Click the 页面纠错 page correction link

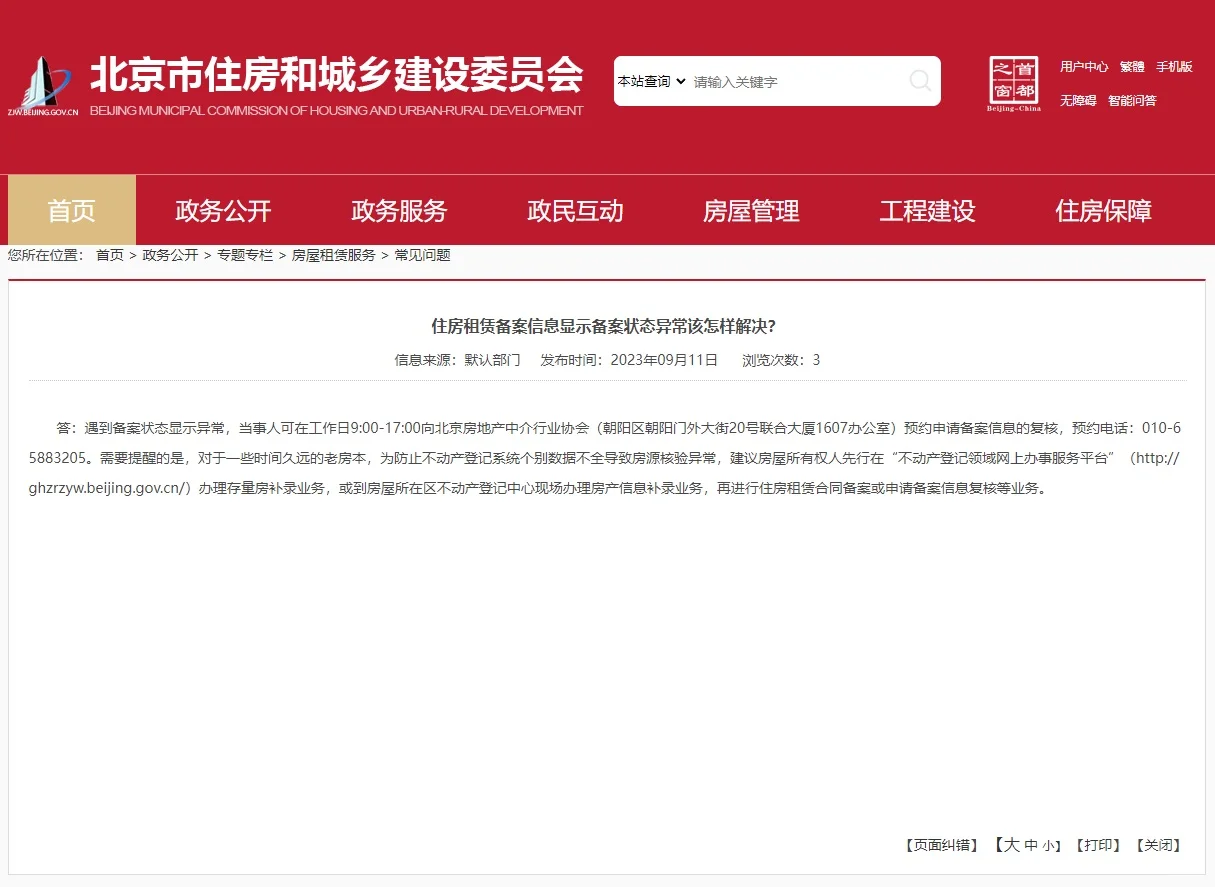tap(942, 845)
